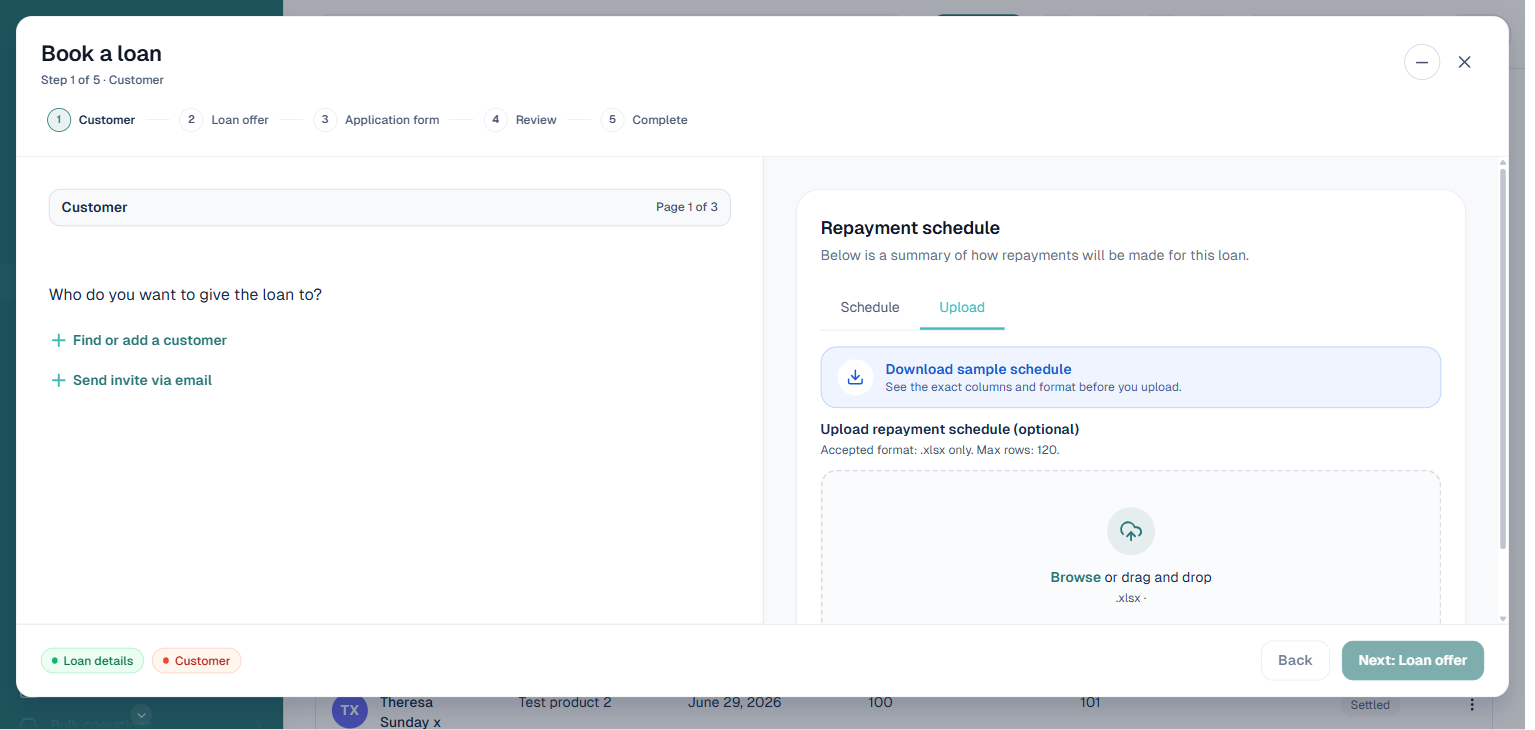Click the cloud upload icon

pos(1130,531)
